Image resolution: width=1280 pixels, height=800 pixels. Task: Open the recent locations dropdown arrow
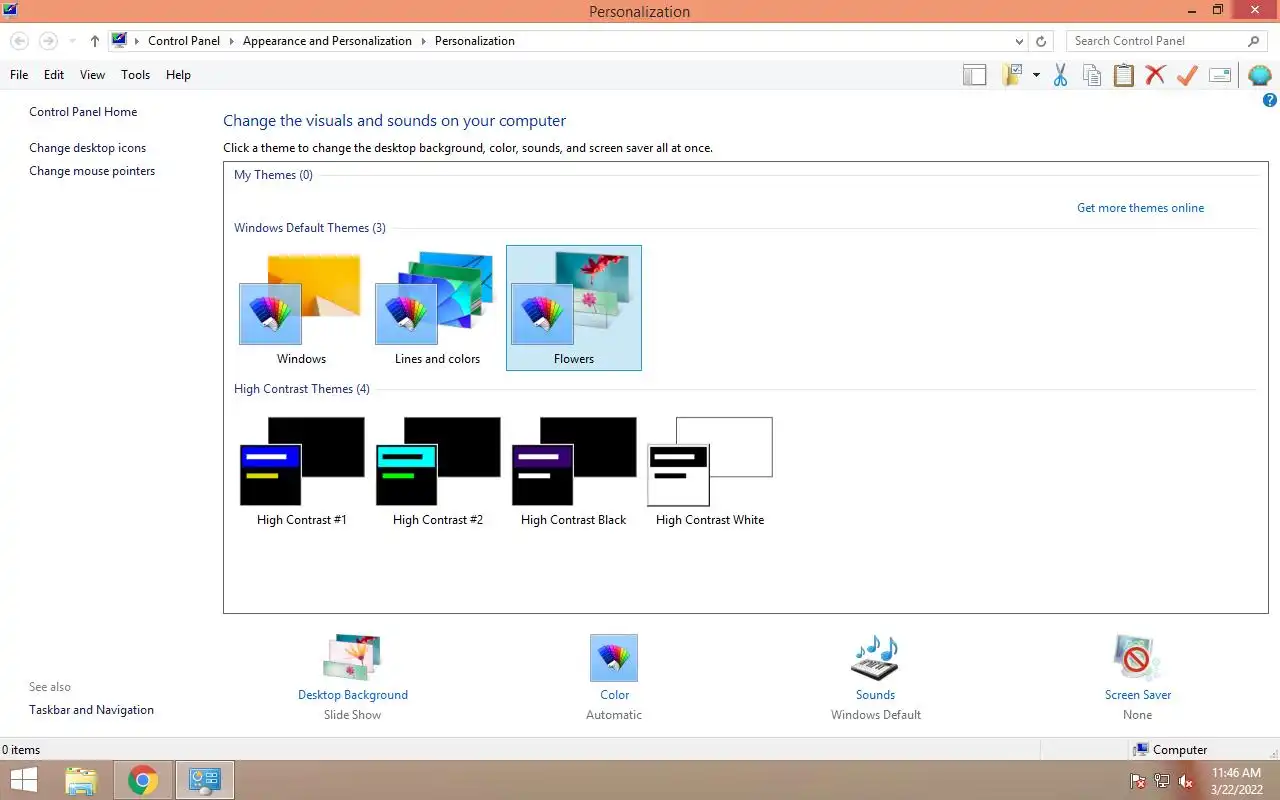72,41
